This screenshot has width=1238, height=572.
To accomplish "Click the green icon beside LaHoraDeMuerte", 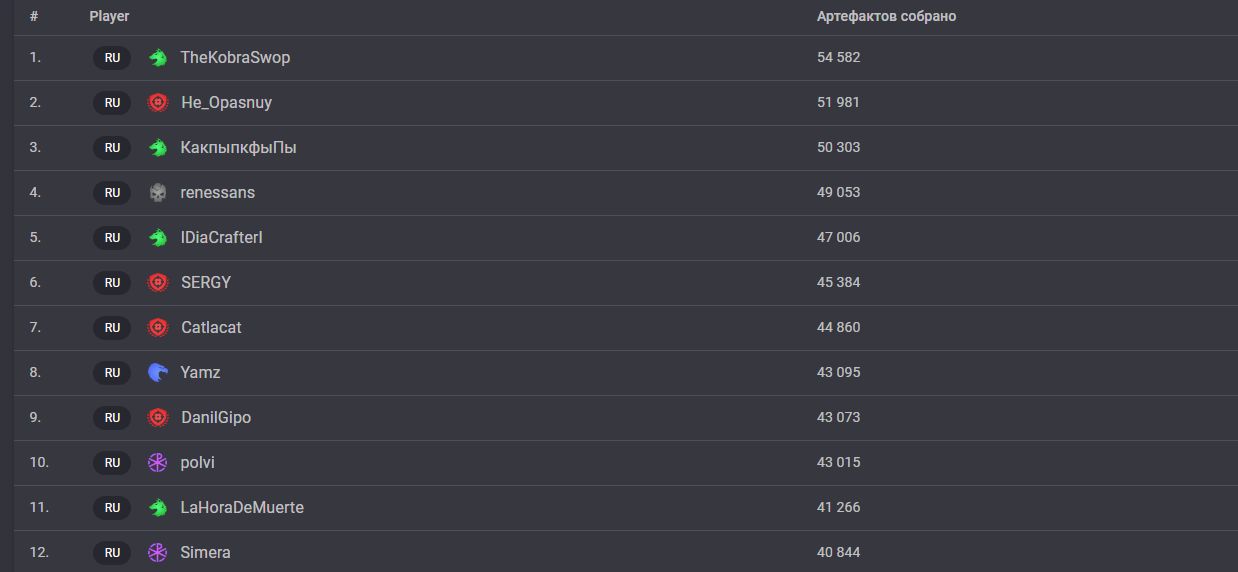I will 157,508.
